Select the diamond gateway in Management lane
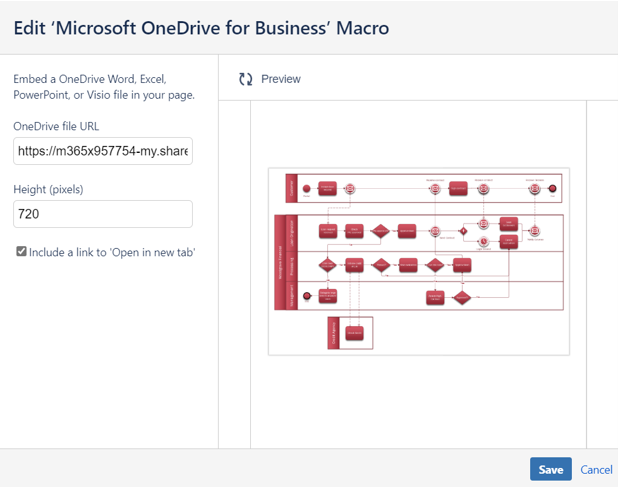The width and height of the screenshot is (618, 487). (462, 297)
